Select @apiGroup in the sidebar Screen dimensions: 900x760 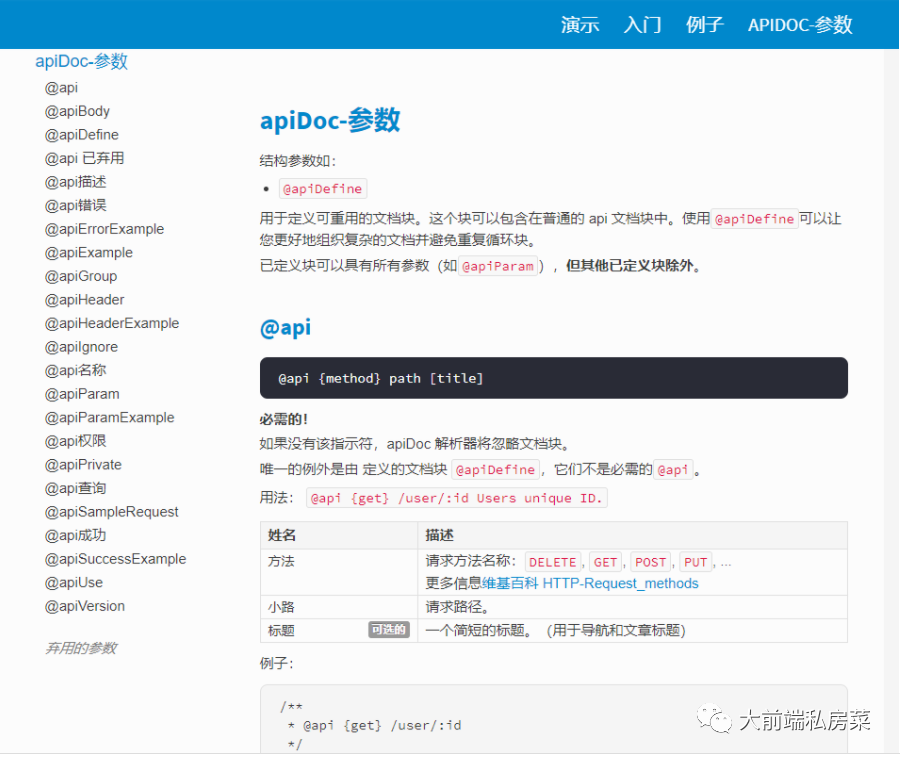coord(83,276)
